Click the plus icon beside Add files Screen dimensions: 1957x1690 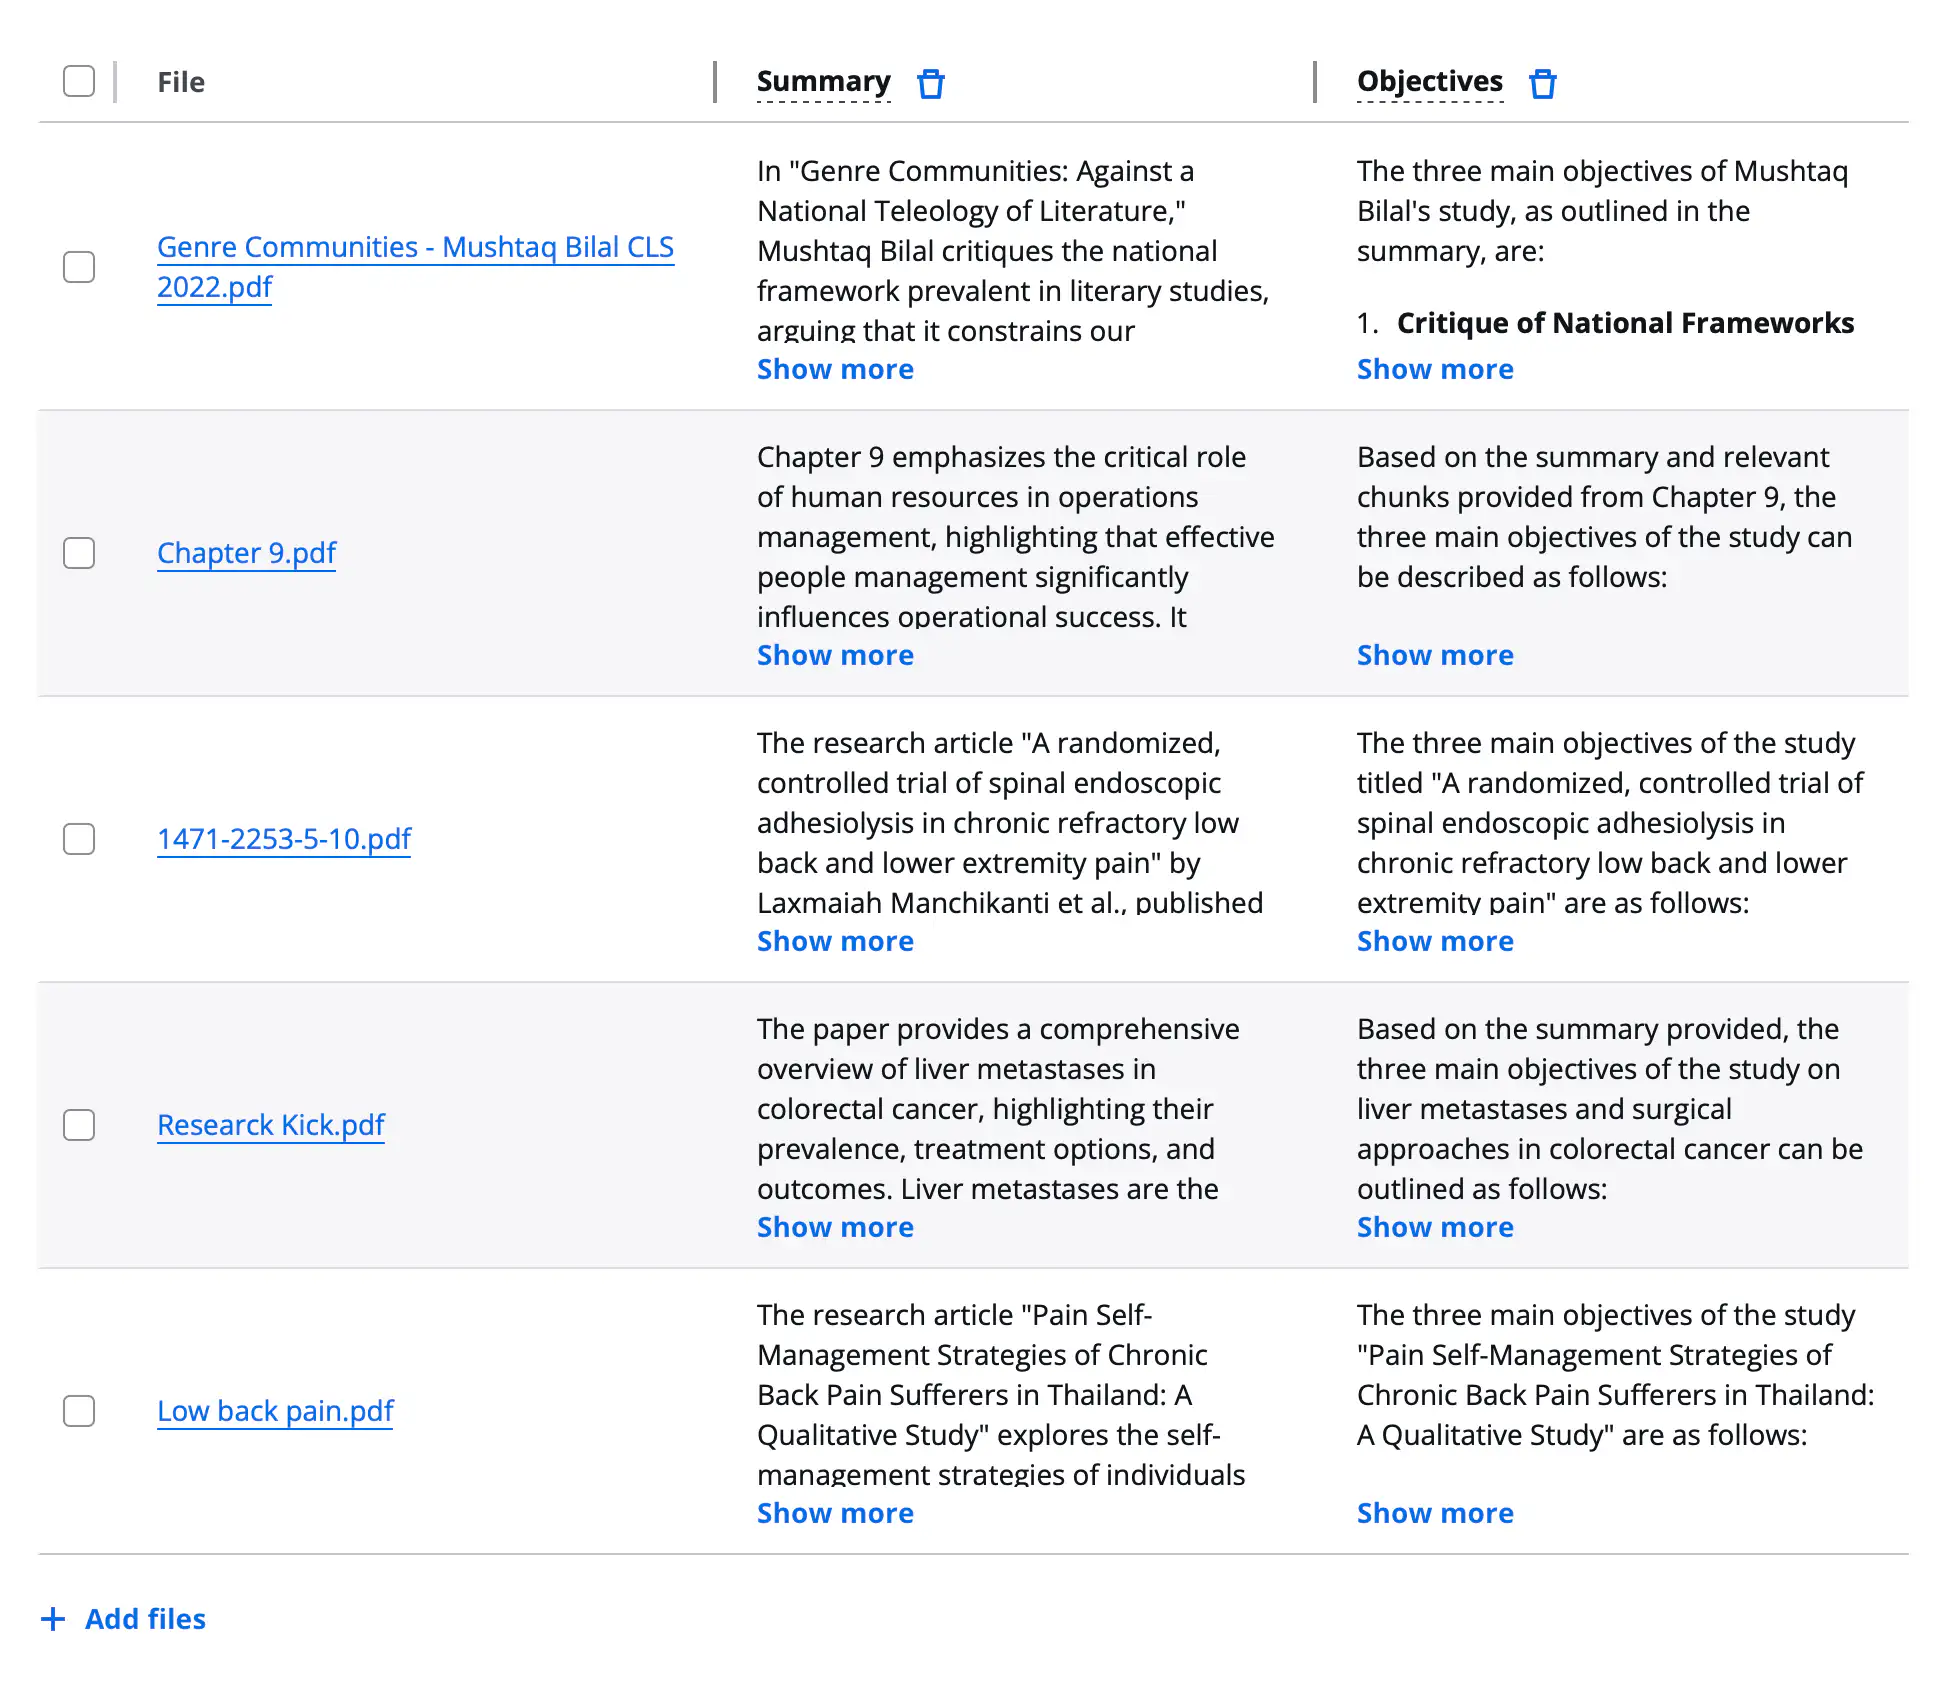[x=53, y=1619]
